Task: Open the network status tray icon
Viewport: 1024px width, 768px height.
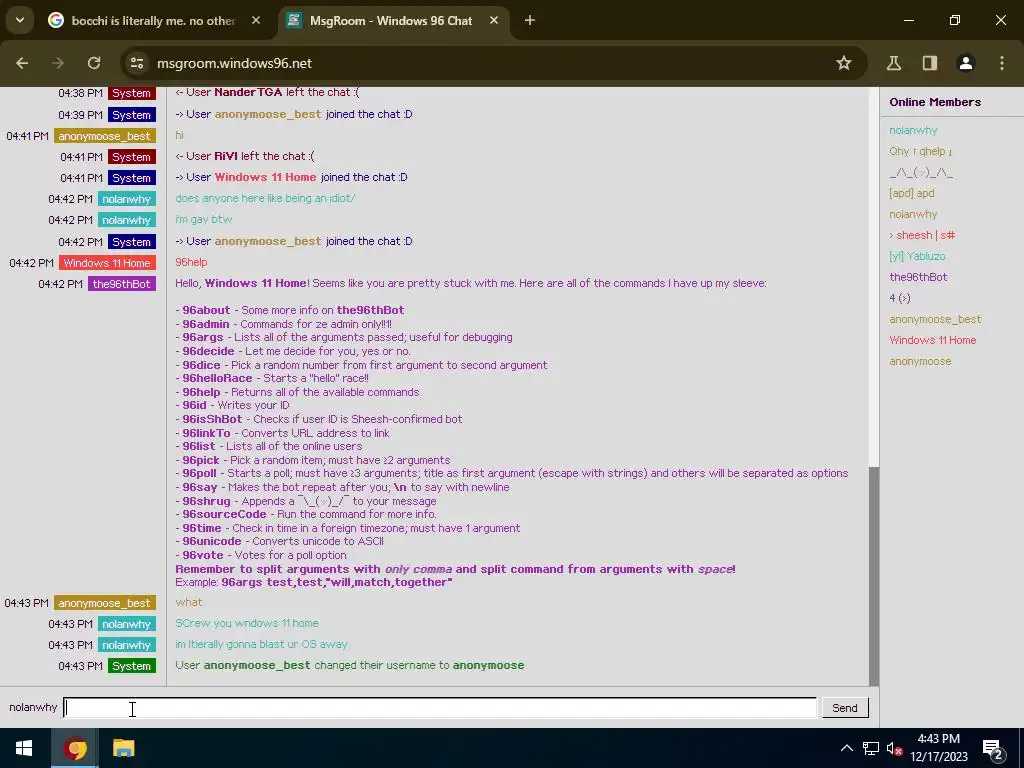Action: point(871,748)
